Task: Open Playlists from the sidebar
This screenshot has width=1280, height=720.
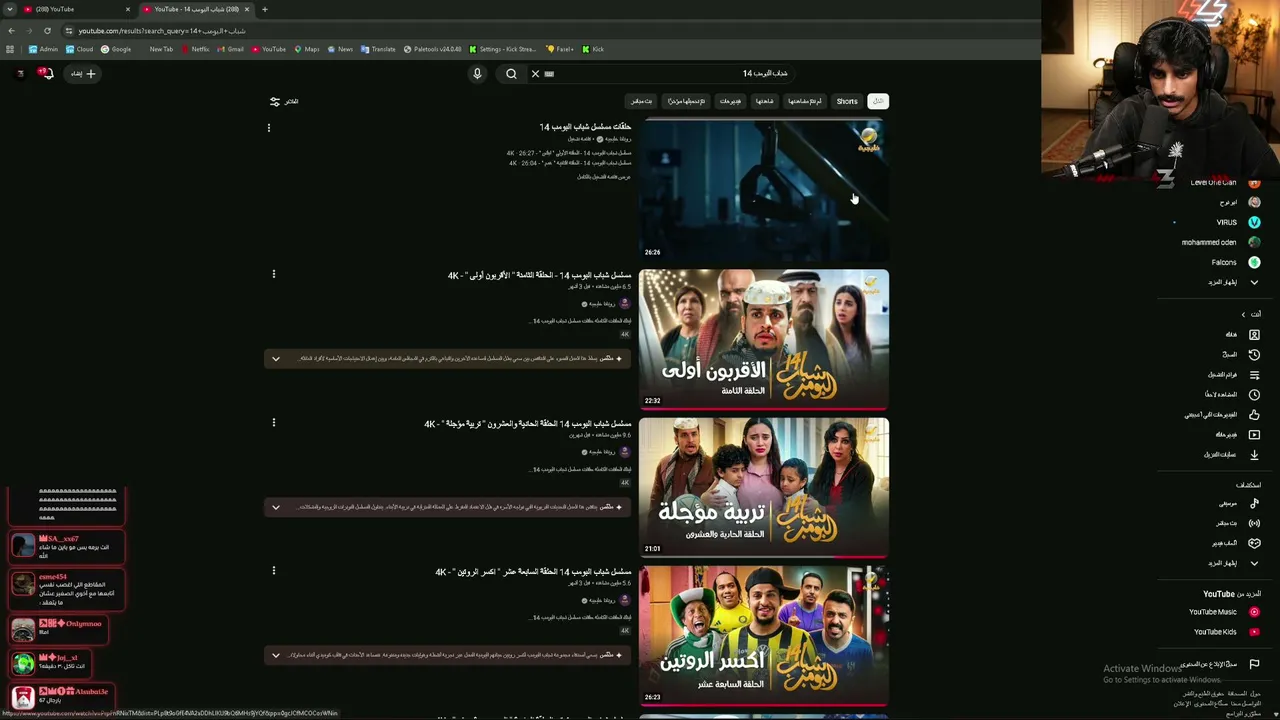Action: (1234, 374)
